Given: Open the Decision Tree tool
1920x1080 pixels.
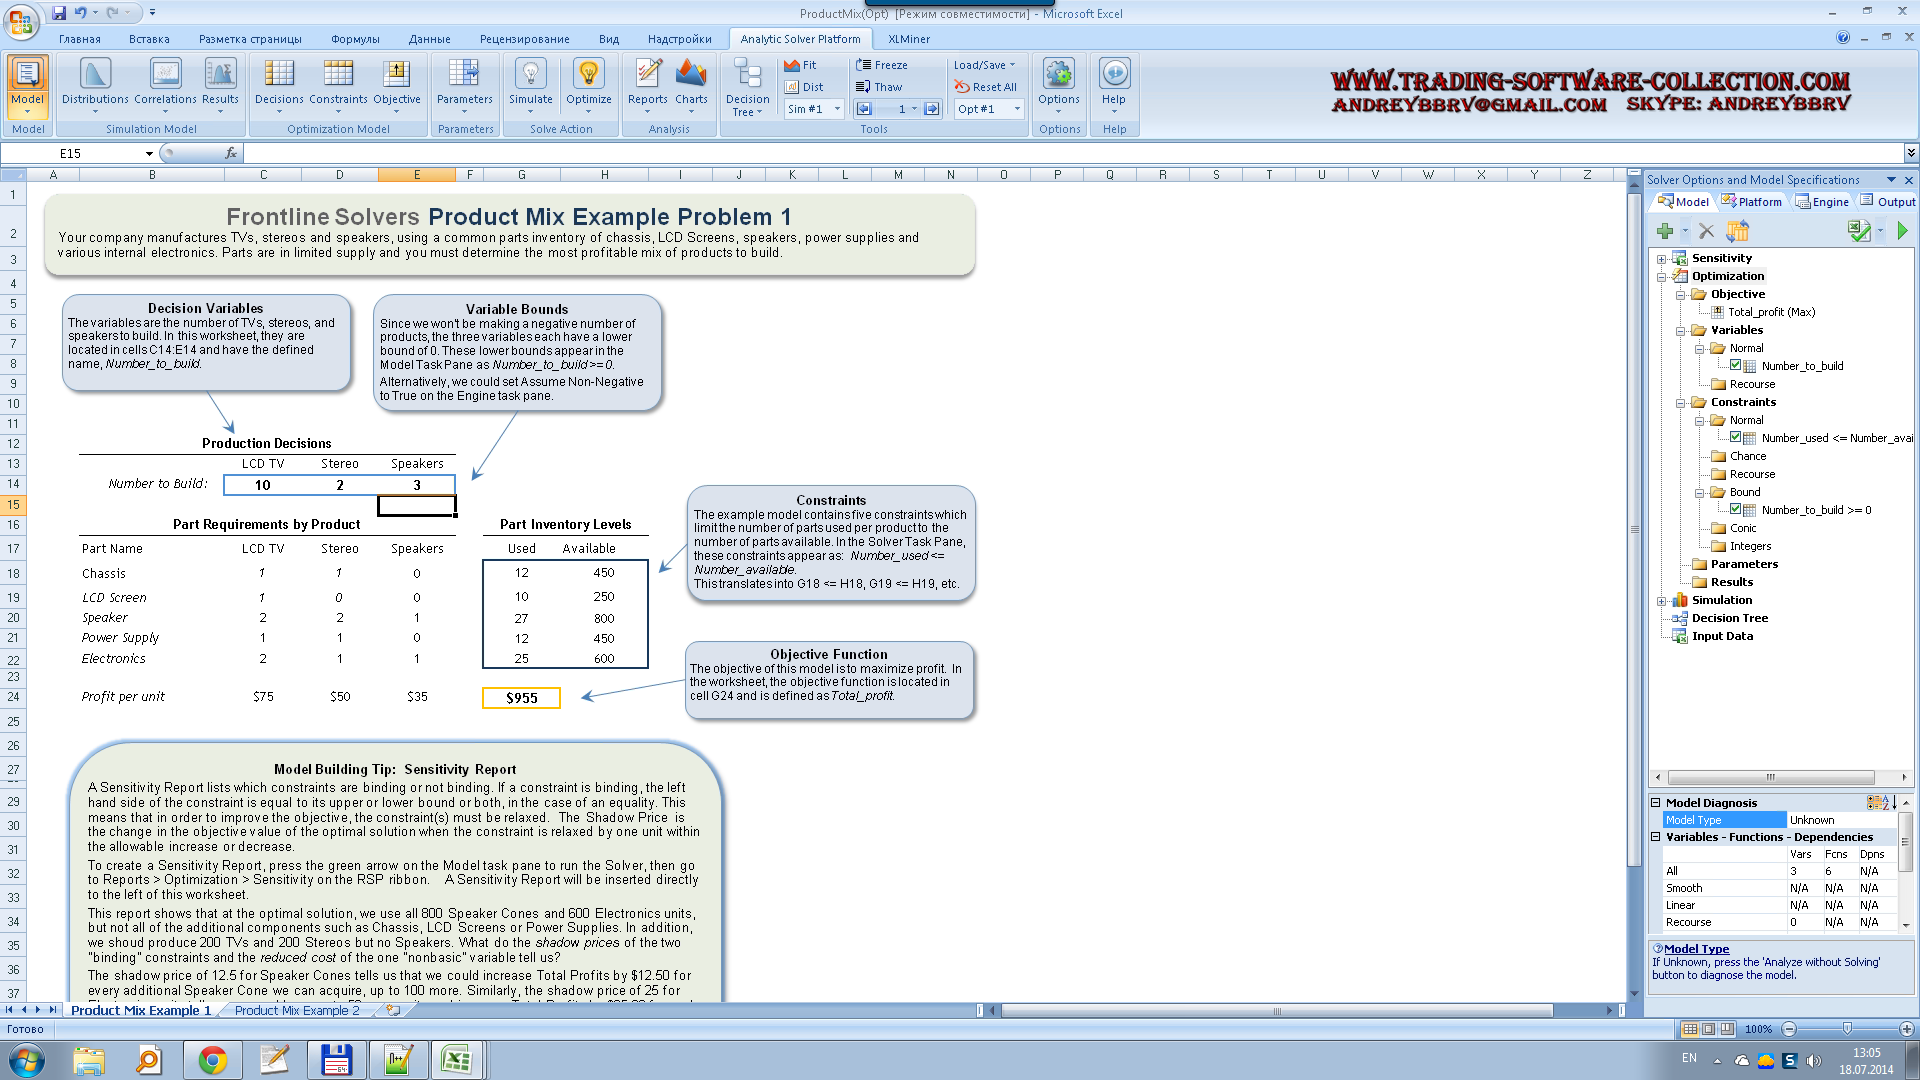Looking at the screenshot, I should [x=747, y=86].
